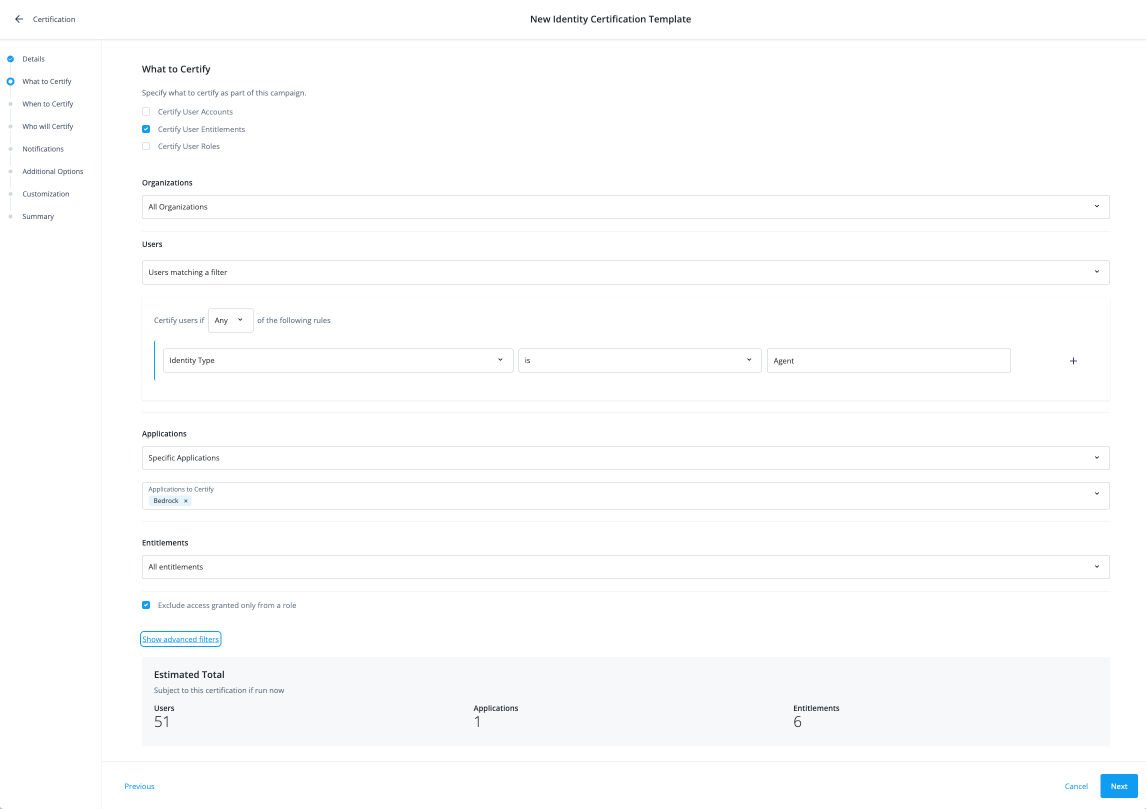This screenshot has height=809, width=1146.
Task: Click the Next button
Action: tap(1119, 786)
